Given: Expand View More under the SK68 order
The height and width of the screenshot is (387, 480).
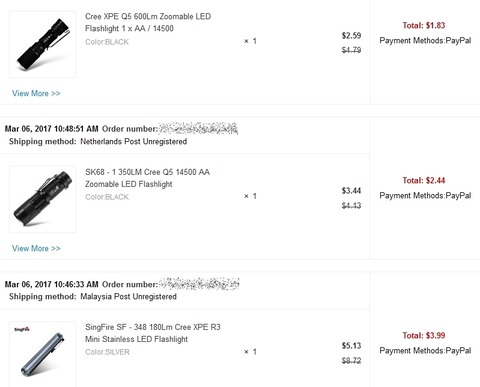Looking at the screenshot, I should (x=36, y=248).
